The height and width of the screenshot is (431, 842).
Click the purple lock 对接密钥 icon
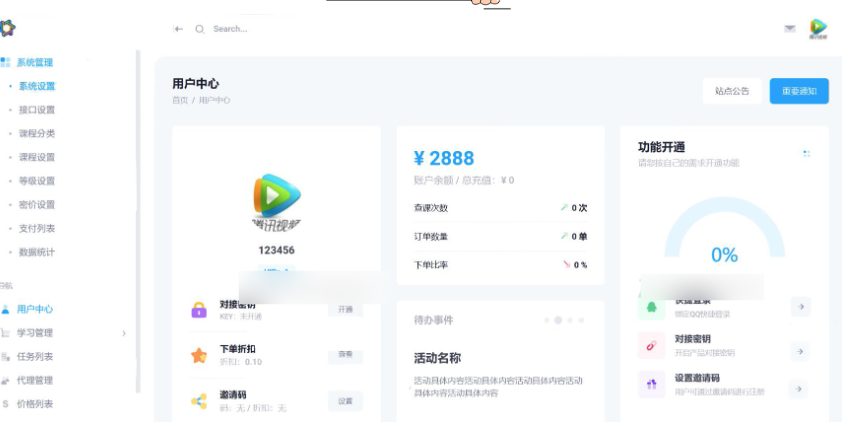click(x=199, y=310)
